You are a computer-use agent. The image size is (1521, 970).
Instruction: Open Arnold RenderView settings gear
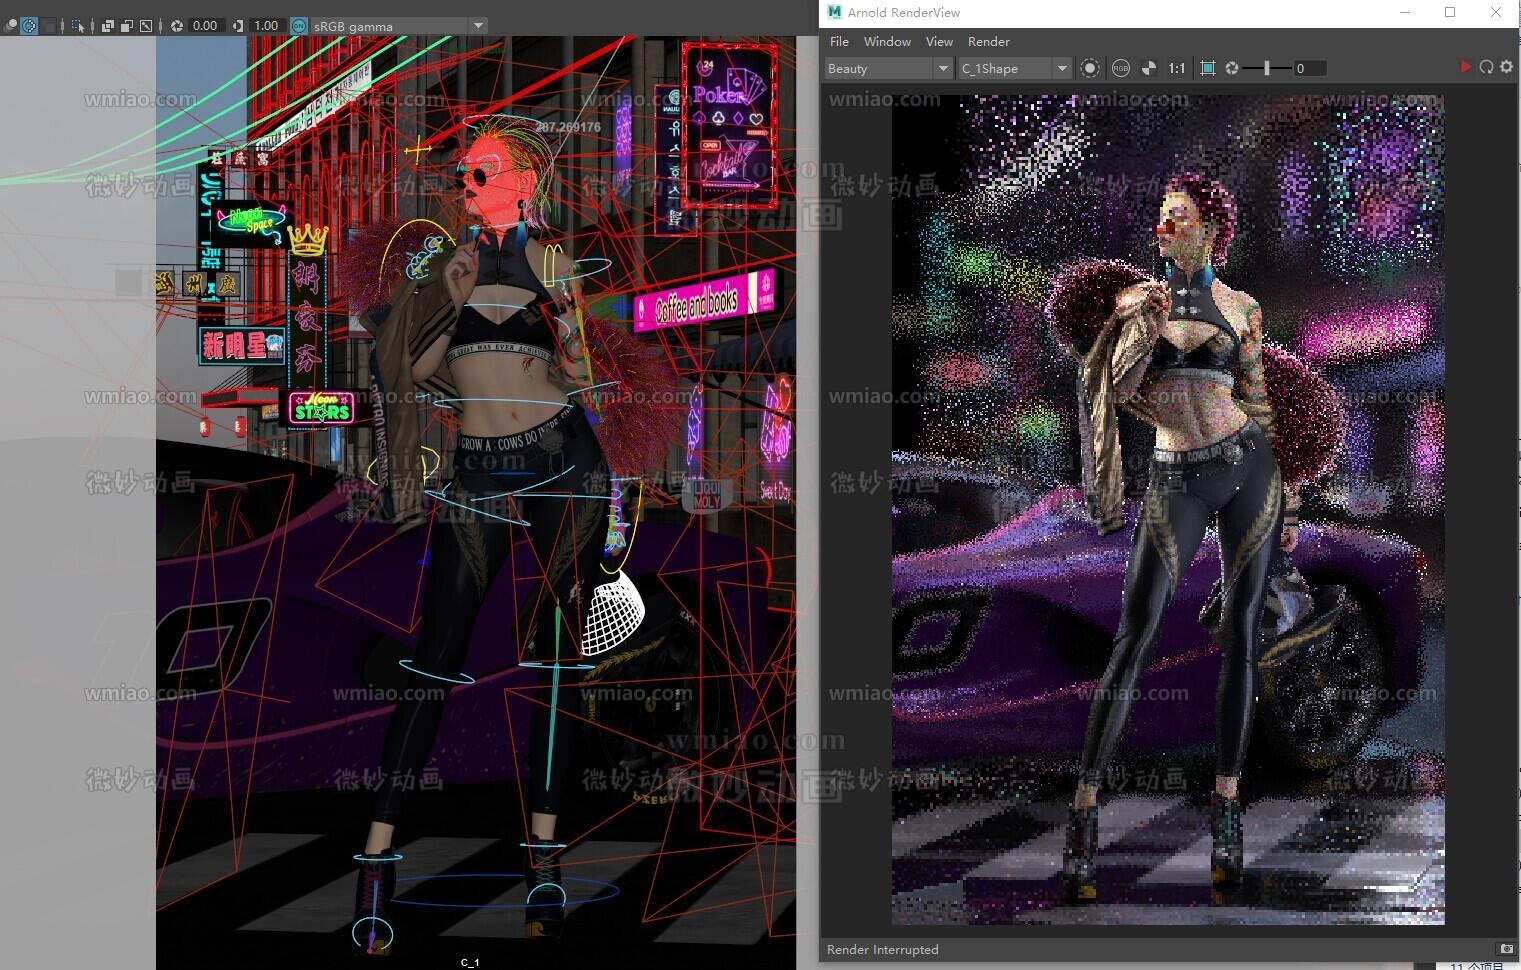tap(1506, 67)
